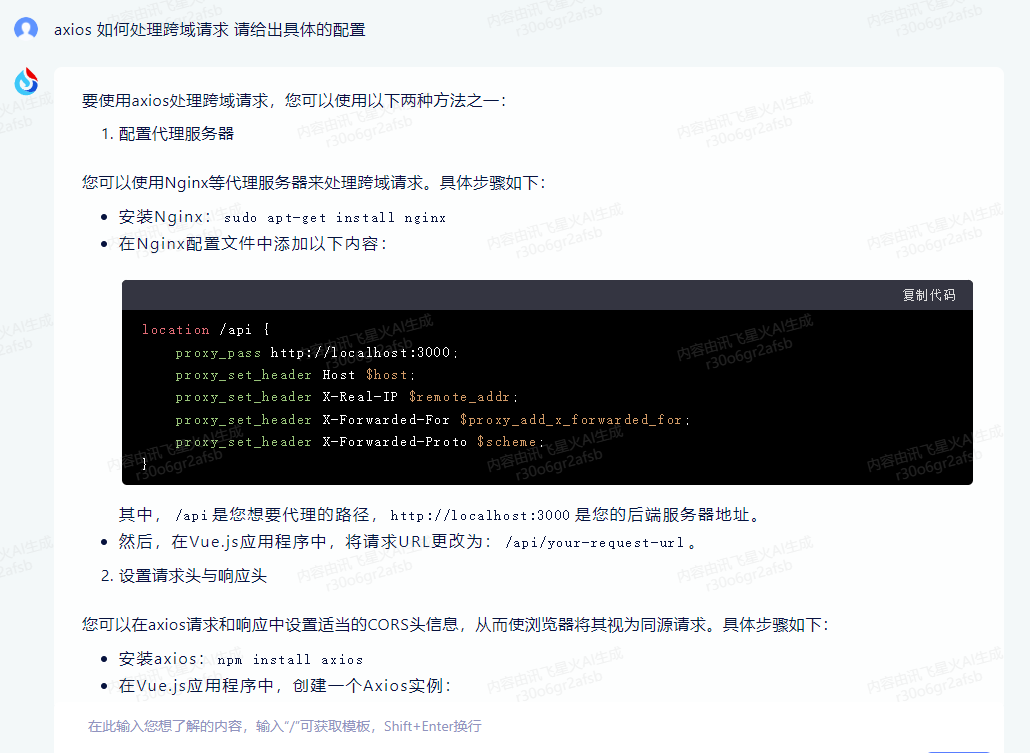Click the code line location /api
The image size is (1030, 753).
(x=206, y=329)
